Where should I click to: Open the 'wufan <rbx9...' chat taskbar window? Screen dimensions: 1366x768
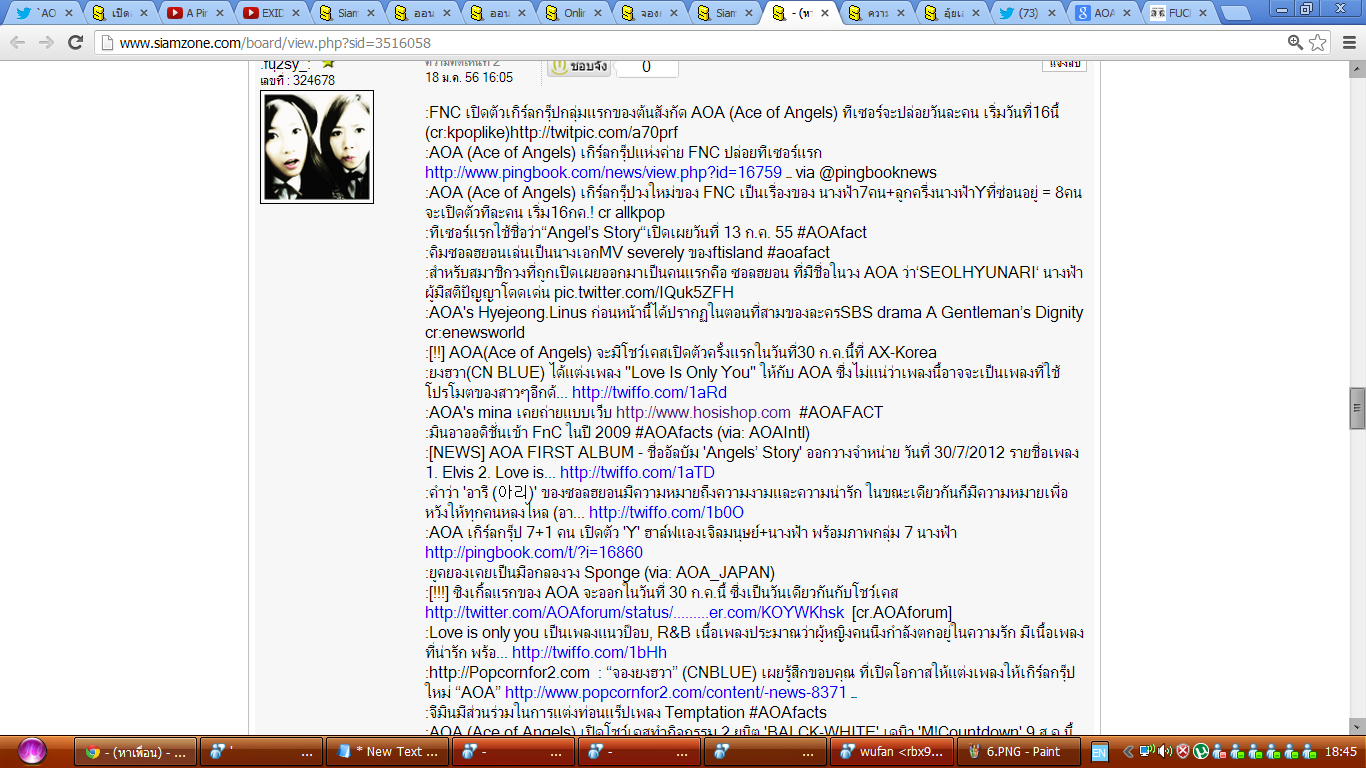point(891,752)
